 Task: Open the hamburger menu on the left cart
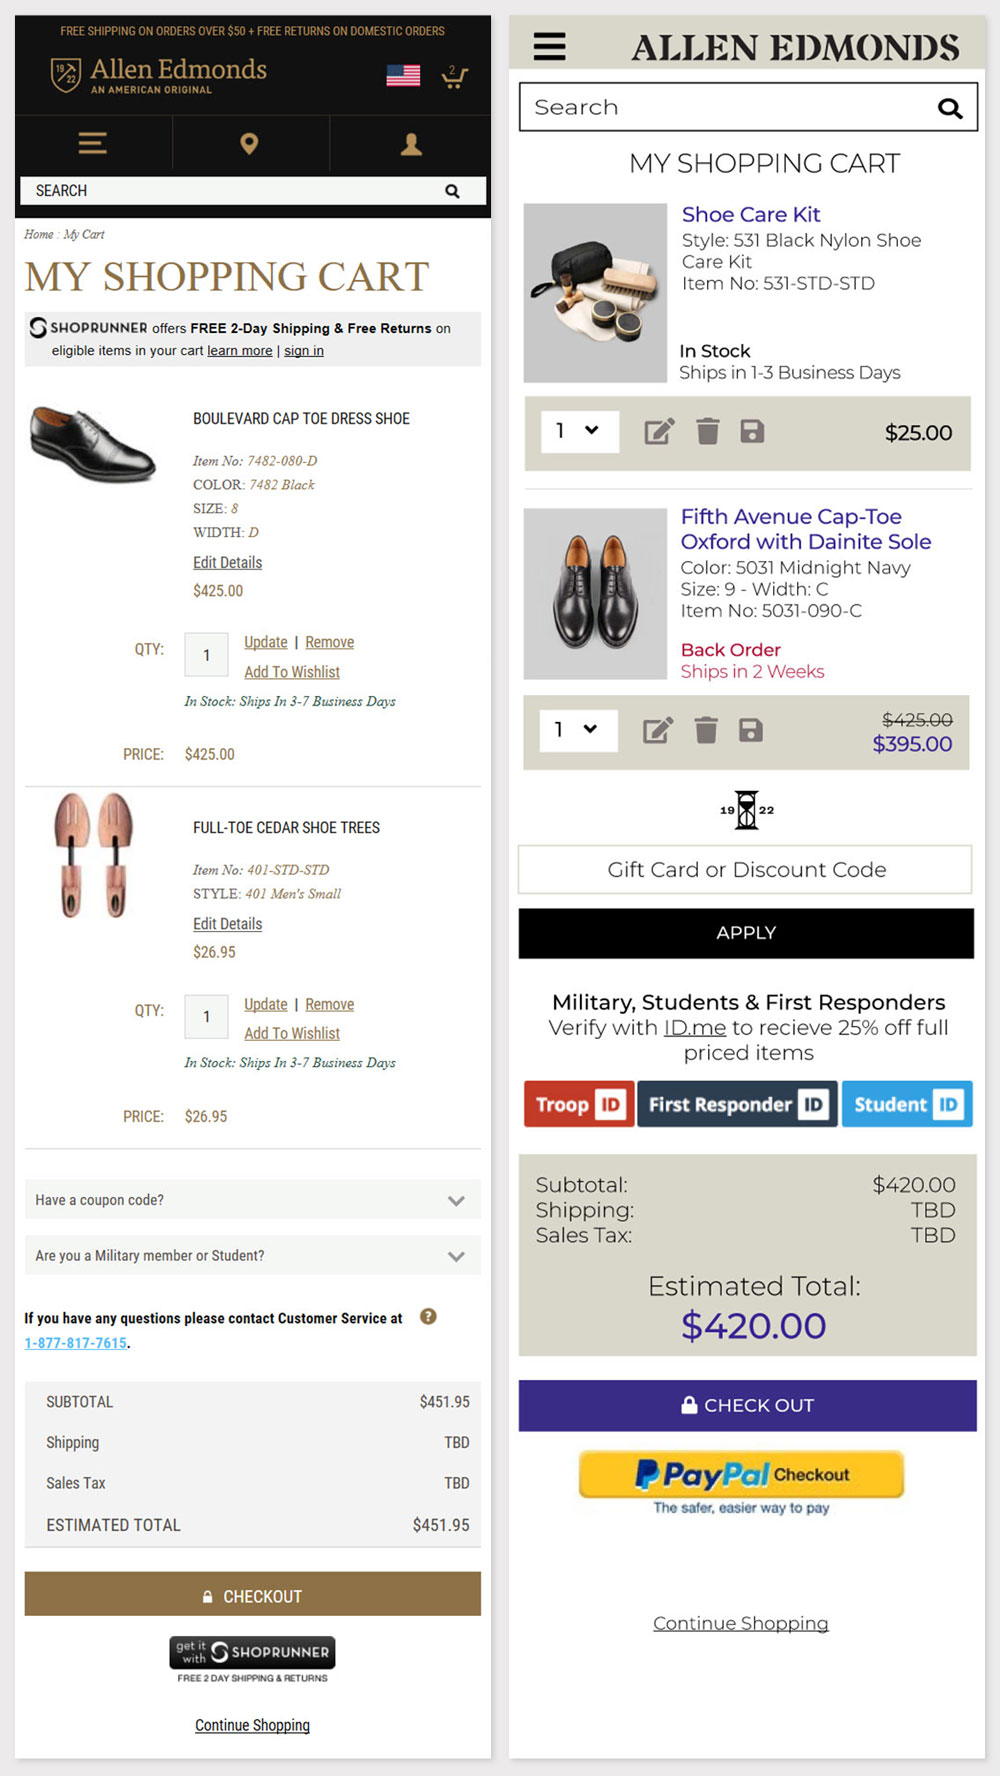tap(92, 143)
